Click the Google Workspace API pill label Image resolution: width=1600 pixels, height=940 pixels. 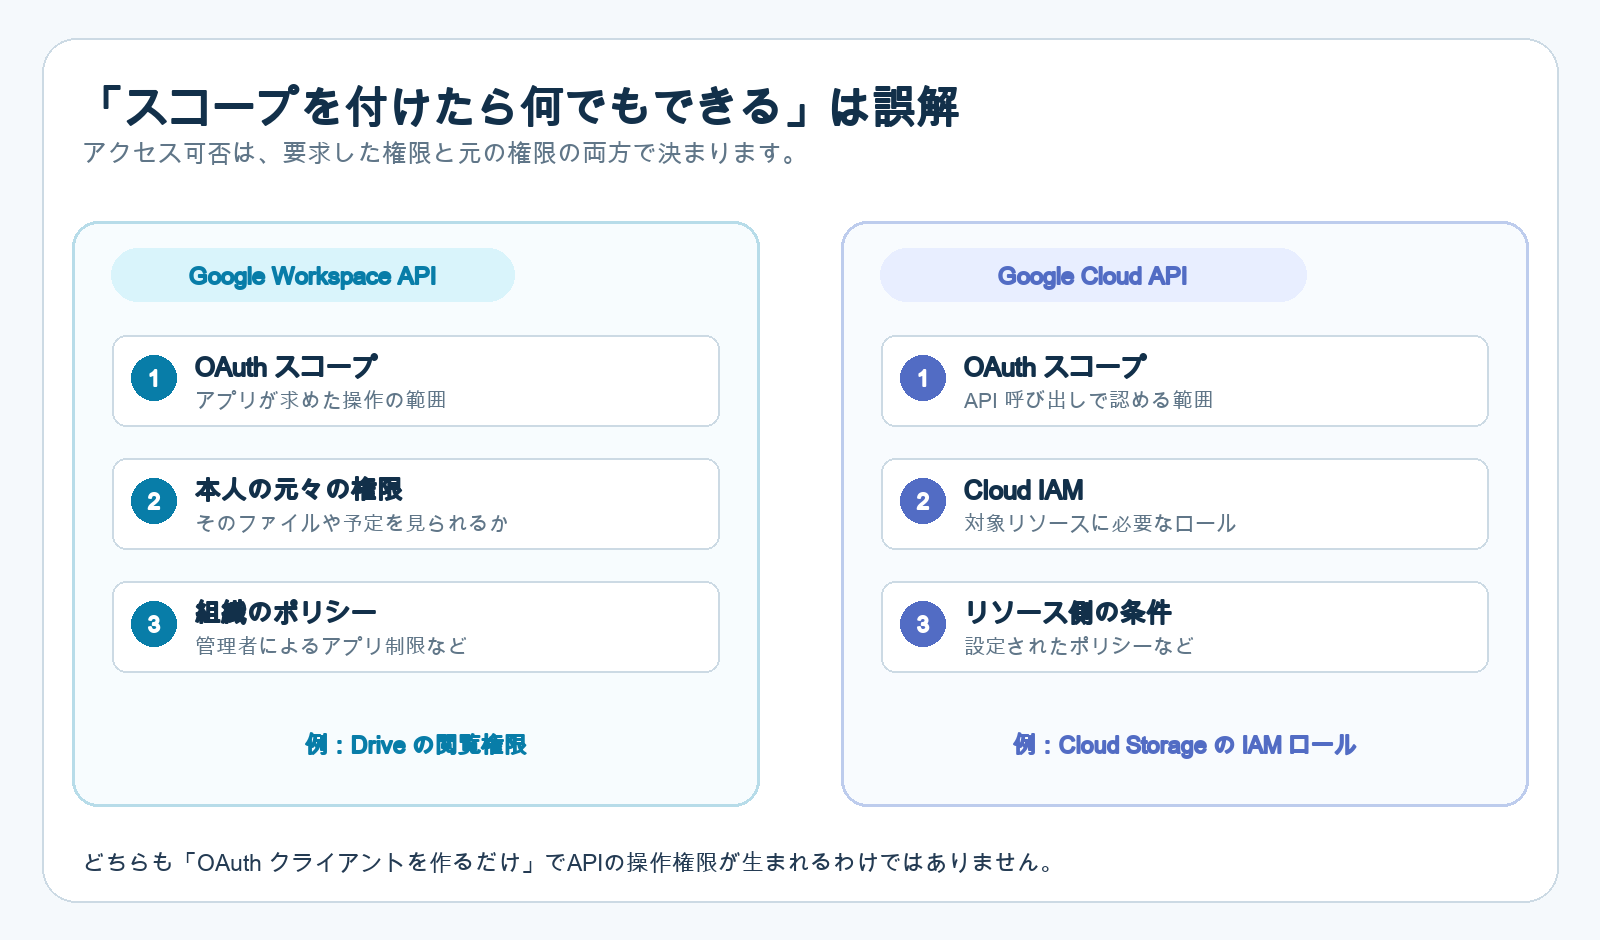pos(313,276)
